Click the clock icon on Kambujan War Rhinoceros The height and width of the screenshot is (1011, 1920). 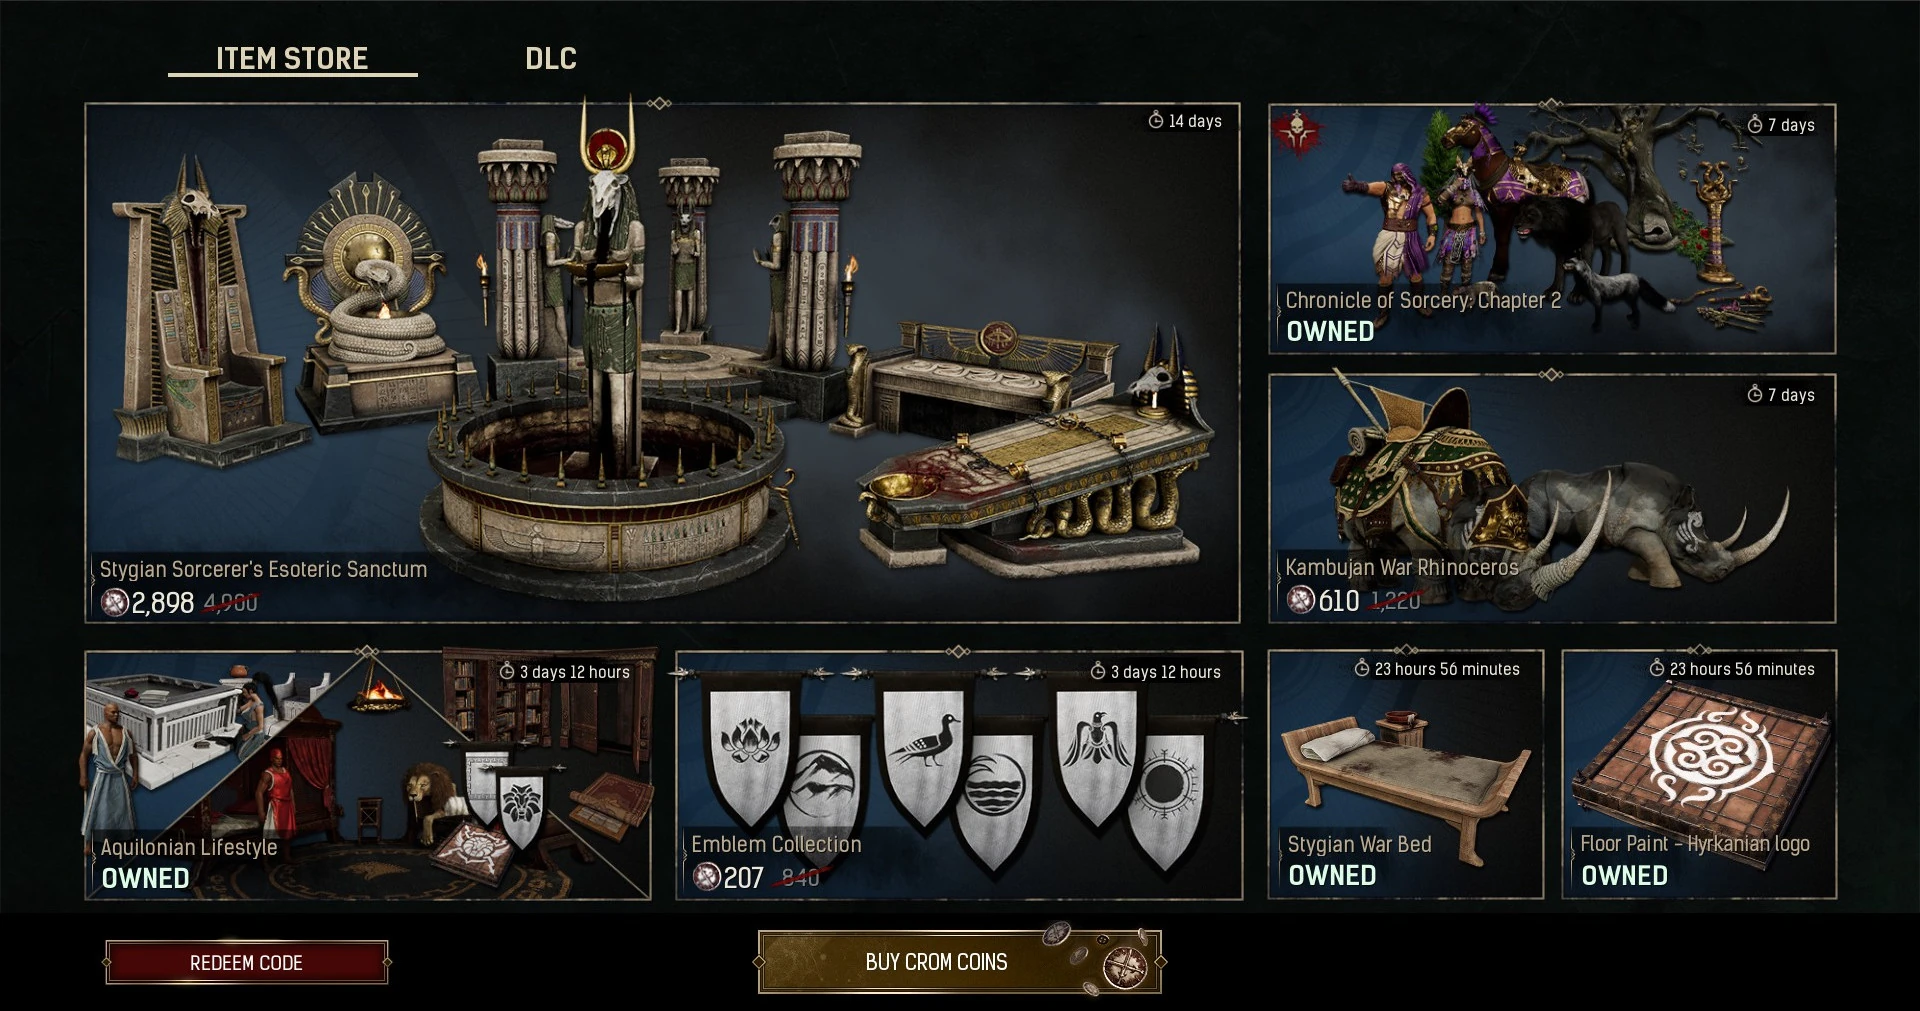tap(1755, 394)
